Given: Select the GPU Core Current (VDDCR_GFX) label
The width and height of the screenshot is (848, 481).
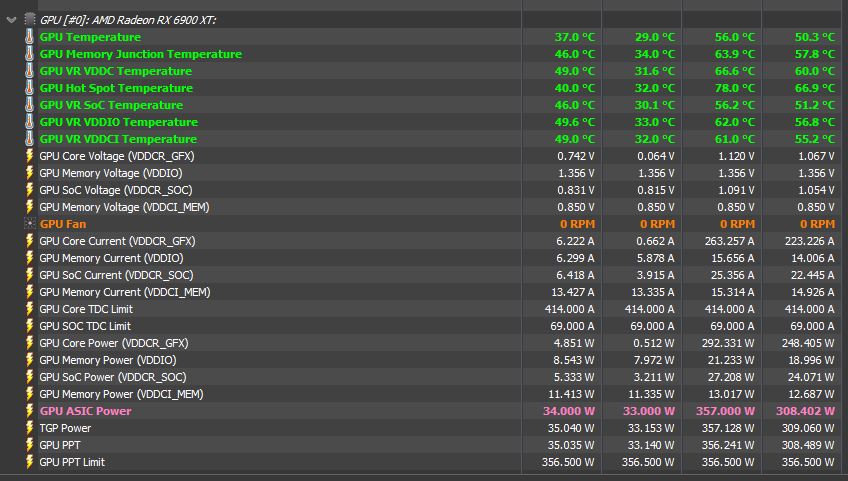Looking at the screenshot, I should (x=117, y=241).
